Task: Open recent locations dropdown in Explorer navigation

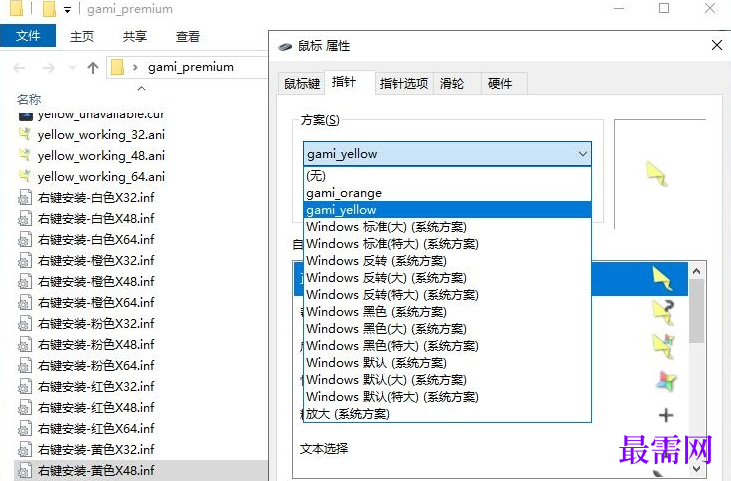Action: pos(72,68)
